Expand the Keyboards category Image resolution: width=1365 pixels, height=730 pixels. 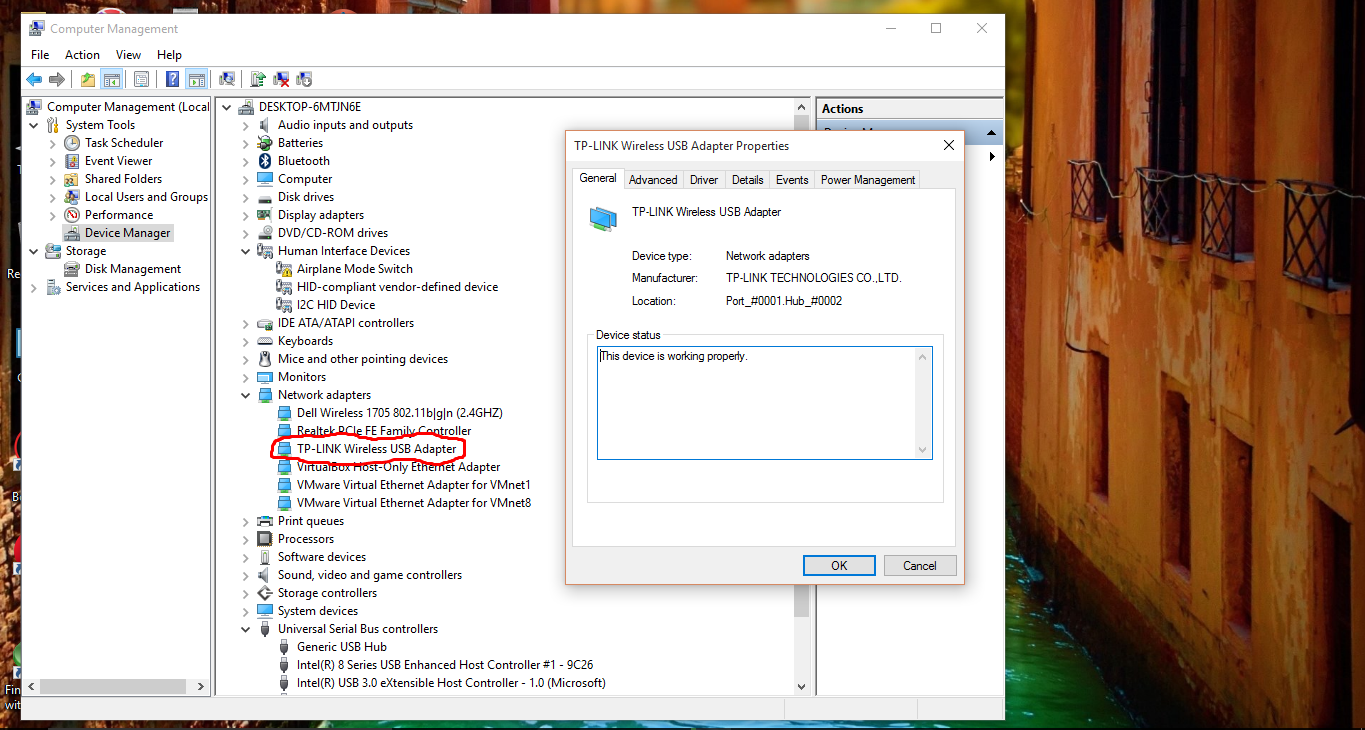(246, 341)
